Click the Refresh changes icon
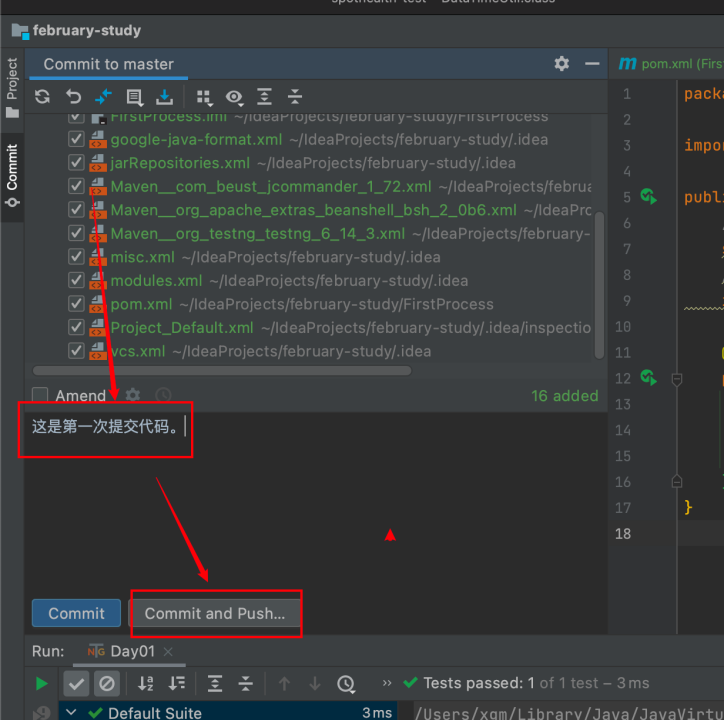 pos(42,97)
